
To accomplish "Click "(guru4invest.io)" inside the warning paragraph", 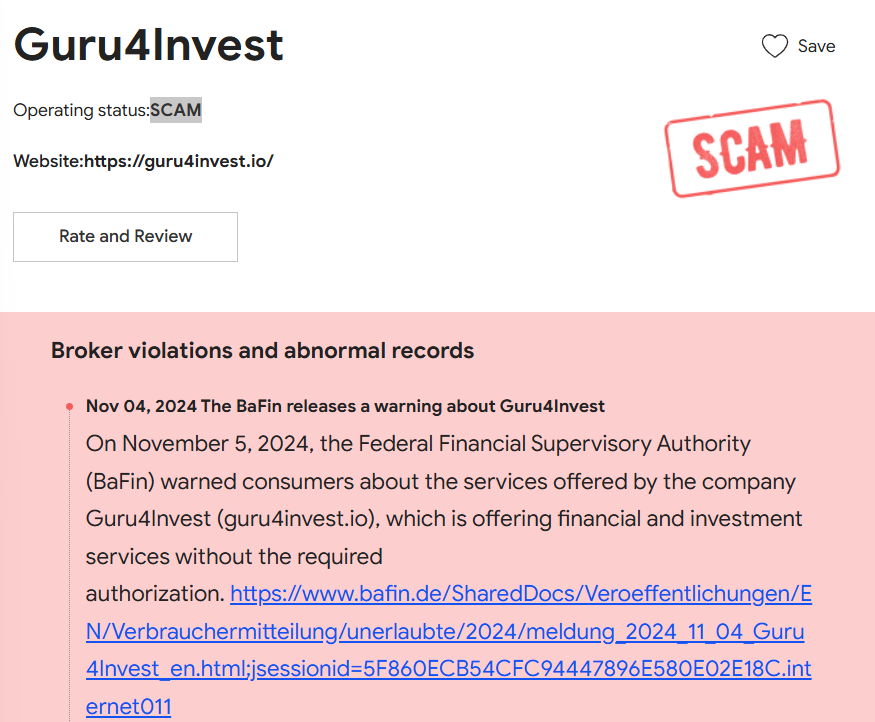I will [295, 519].
